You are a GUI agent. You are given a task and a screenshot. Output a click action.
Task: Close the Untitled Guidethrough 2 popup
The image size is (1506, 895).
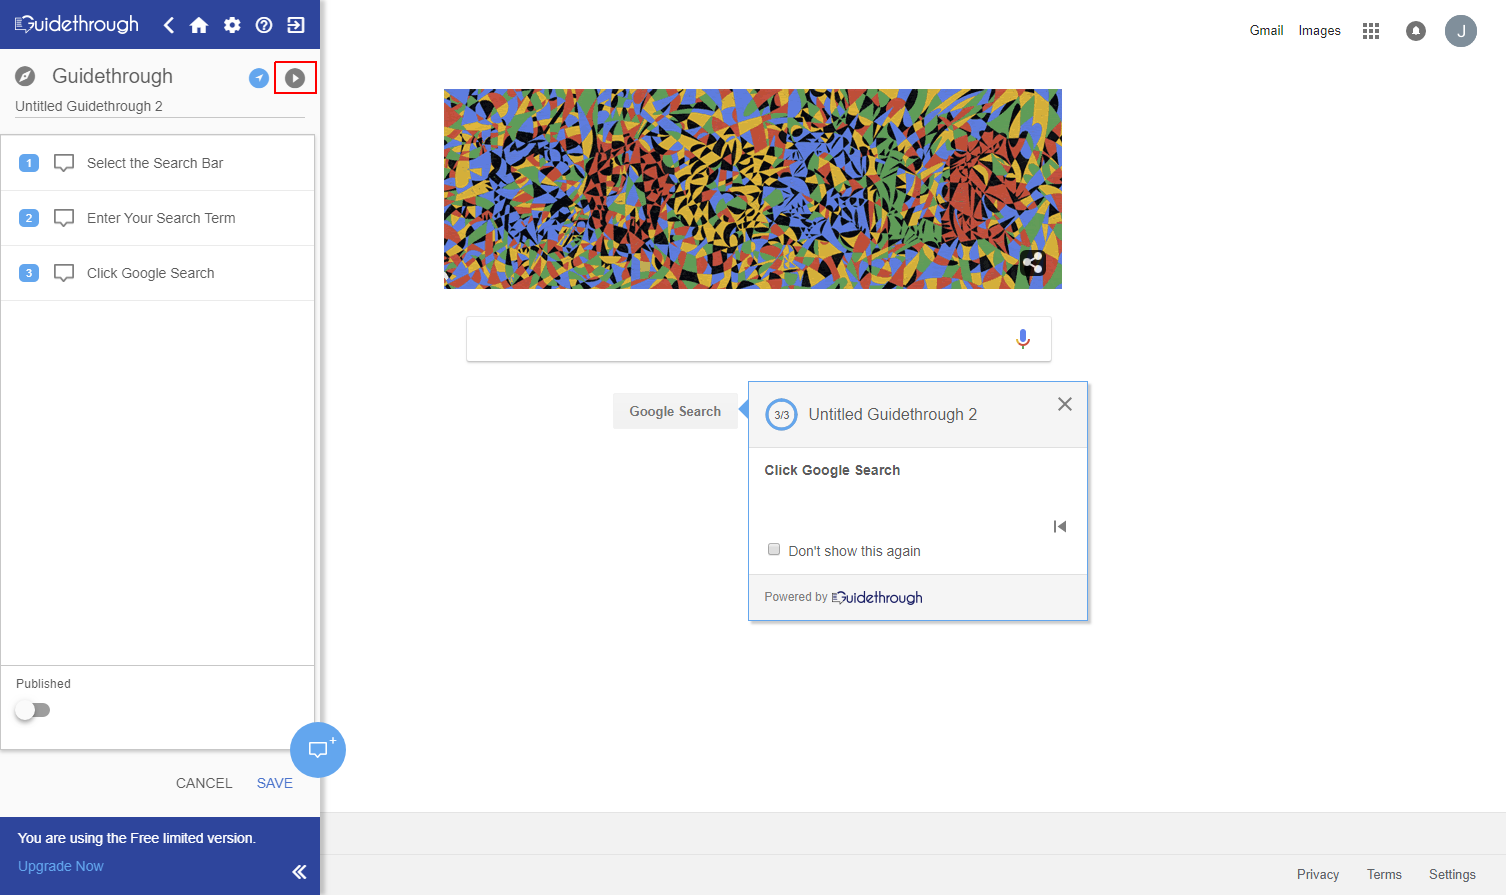pyautogui.click(x=1065, y=404)
